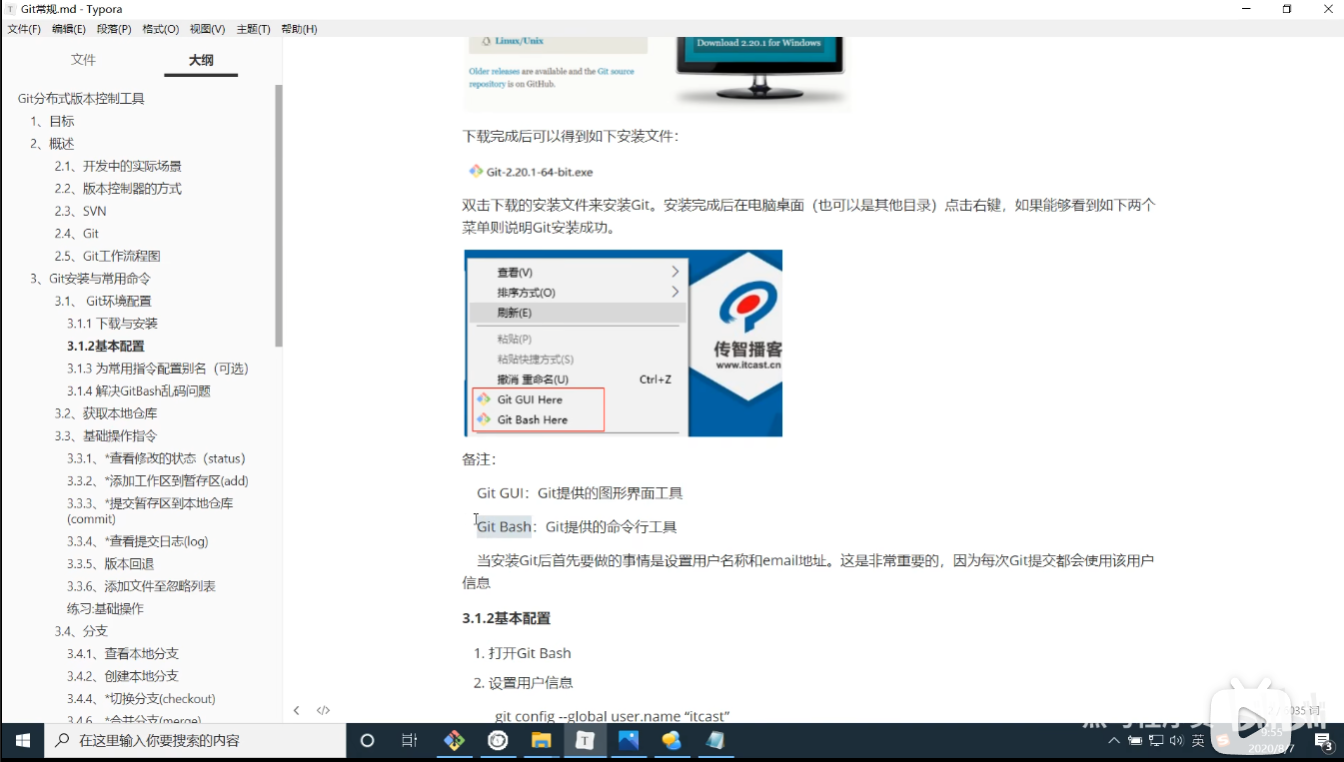Select outline item 3.1.4 解决GitBash乱码问题

pos(139,391)
